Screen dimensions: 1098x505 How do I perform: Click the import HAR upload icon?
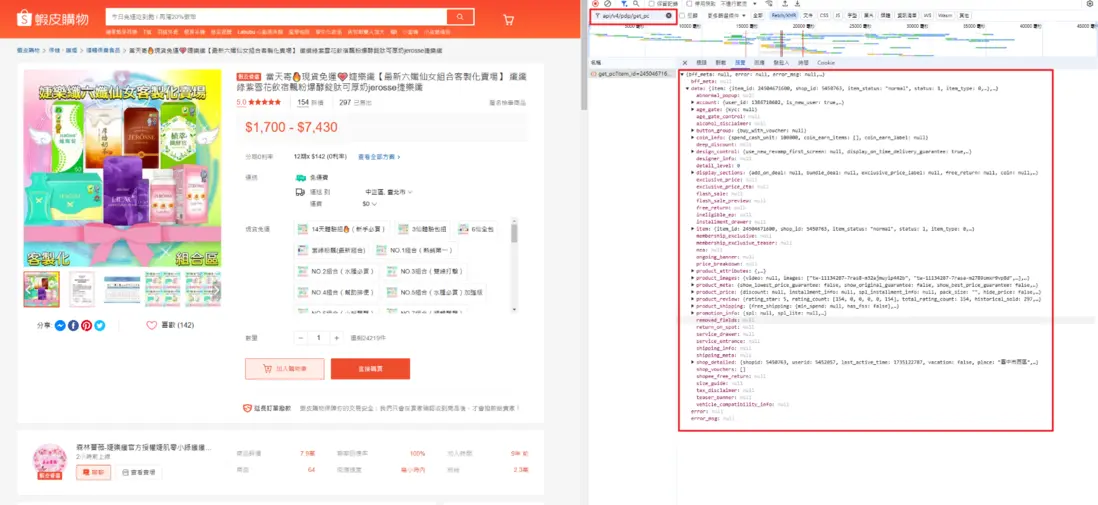[x=785, y=4]
